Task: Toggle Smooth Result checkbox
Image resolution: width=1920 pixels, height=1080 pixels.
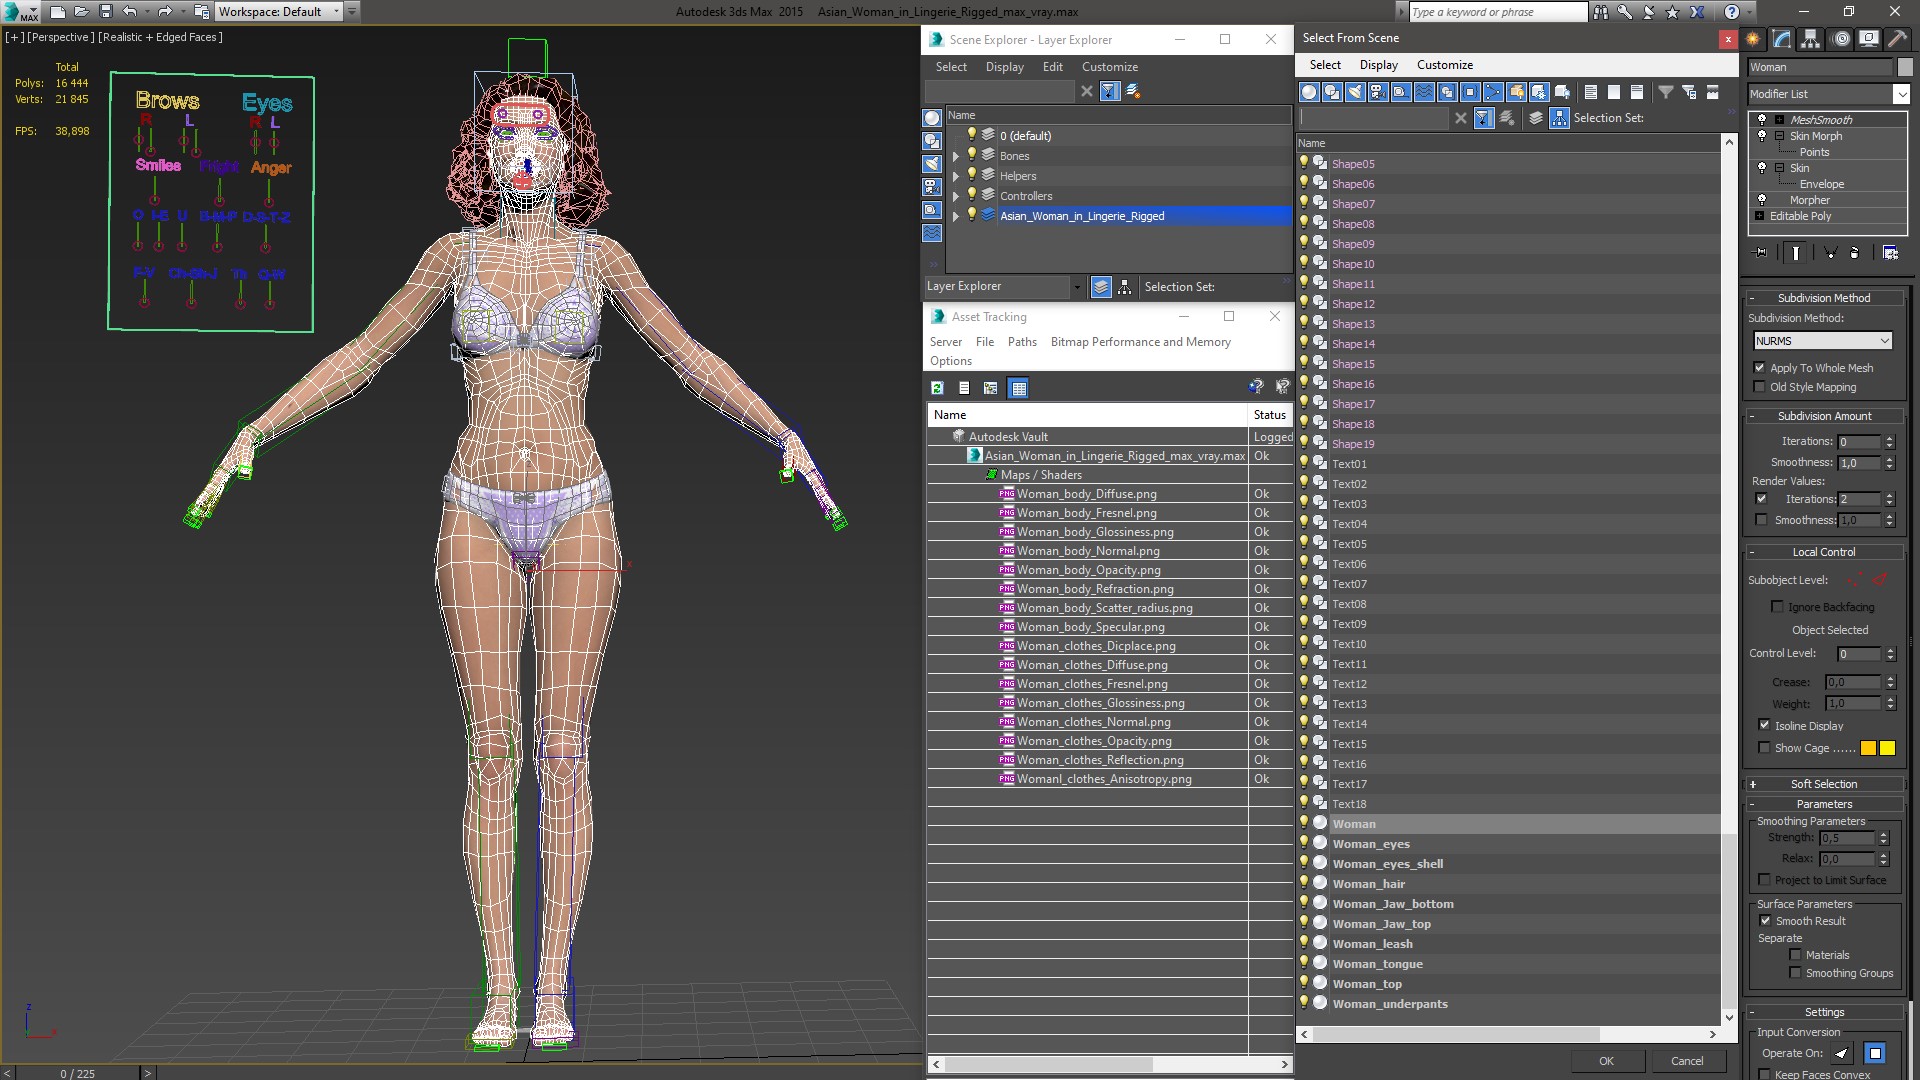Action: point(1765,920)
